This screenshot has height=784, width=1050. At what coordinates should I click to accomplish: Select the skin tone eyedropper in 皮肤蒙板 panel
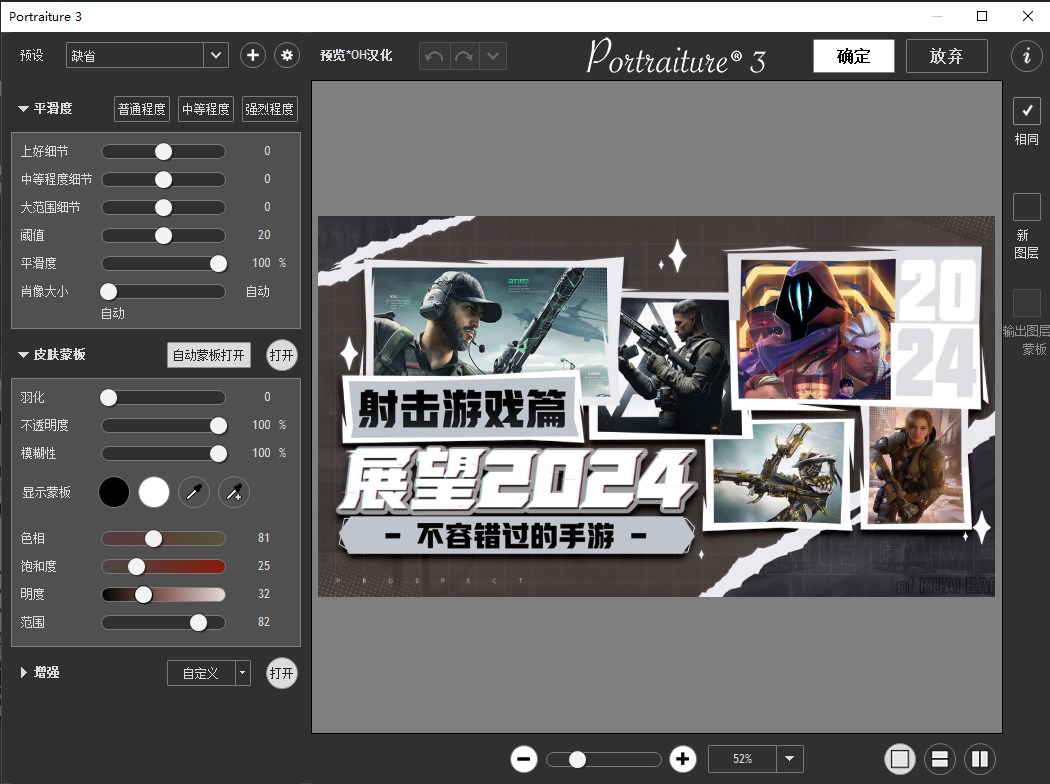pos(194,492)
